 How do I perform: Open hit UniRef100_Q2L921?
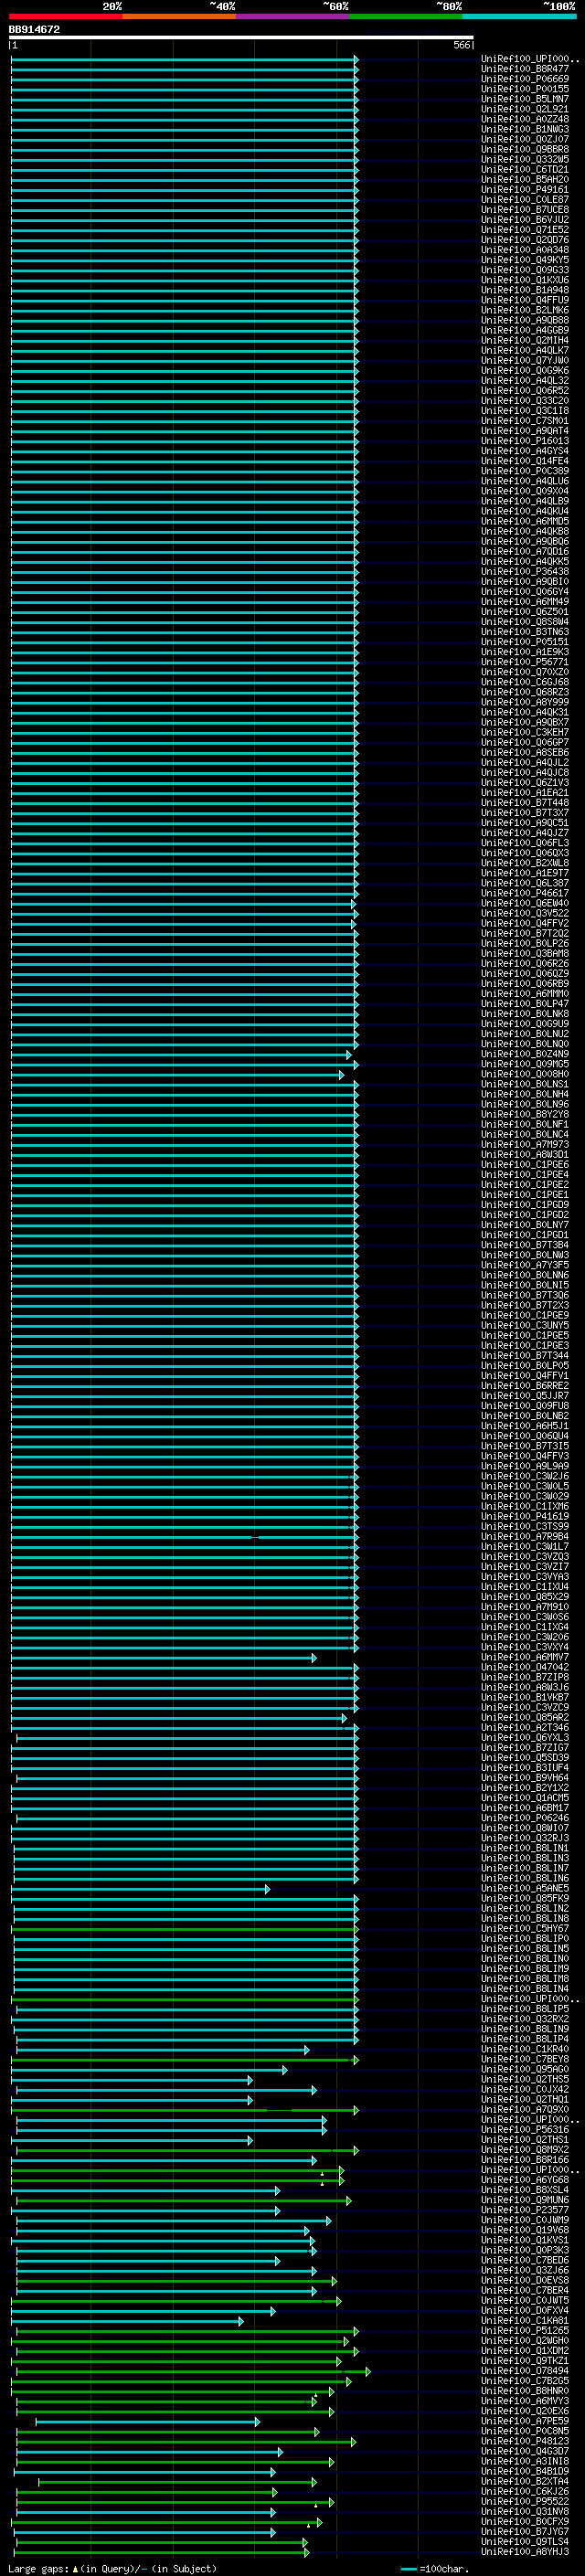coord(525,109)
